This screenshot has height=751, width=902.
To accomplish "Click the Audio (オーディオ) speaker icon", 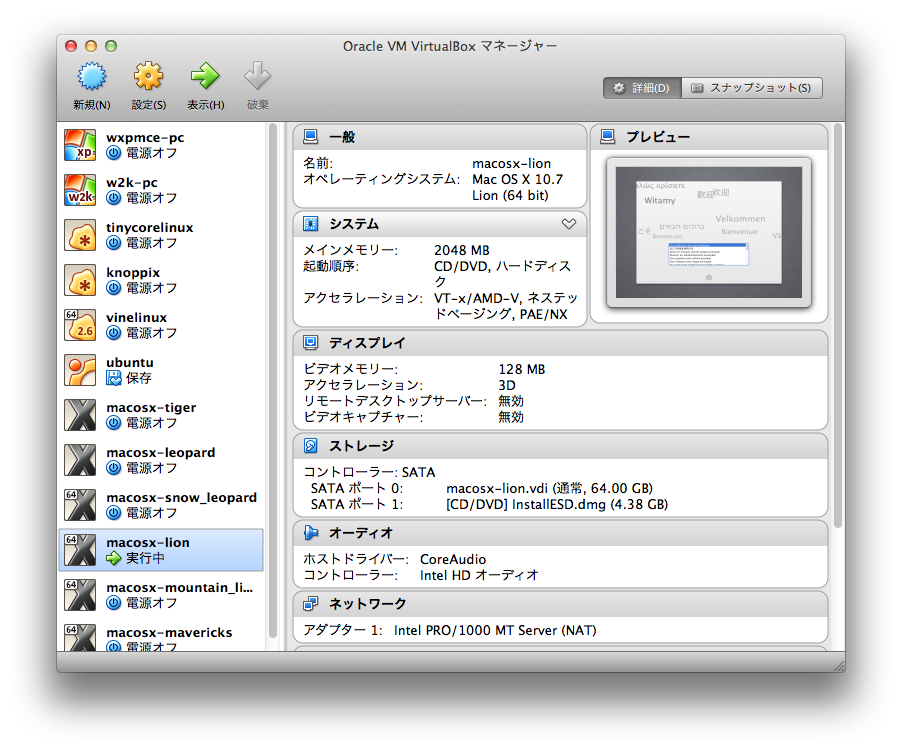I will 311,533.
